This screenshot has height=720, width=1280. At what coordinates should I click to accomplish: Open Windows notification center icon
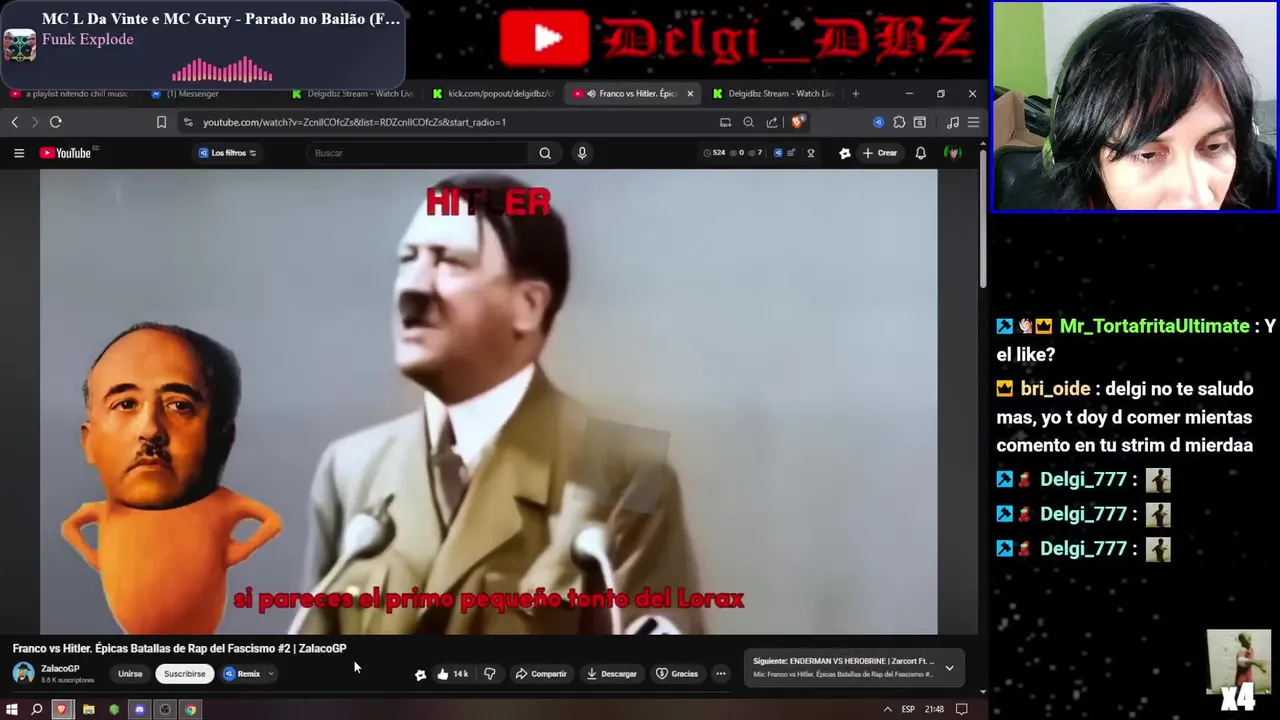click(x=962, y=709)
